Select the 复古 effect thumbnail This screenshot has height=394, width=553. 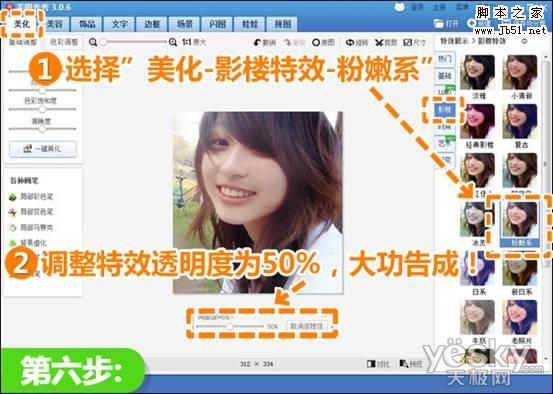(521, 122)
